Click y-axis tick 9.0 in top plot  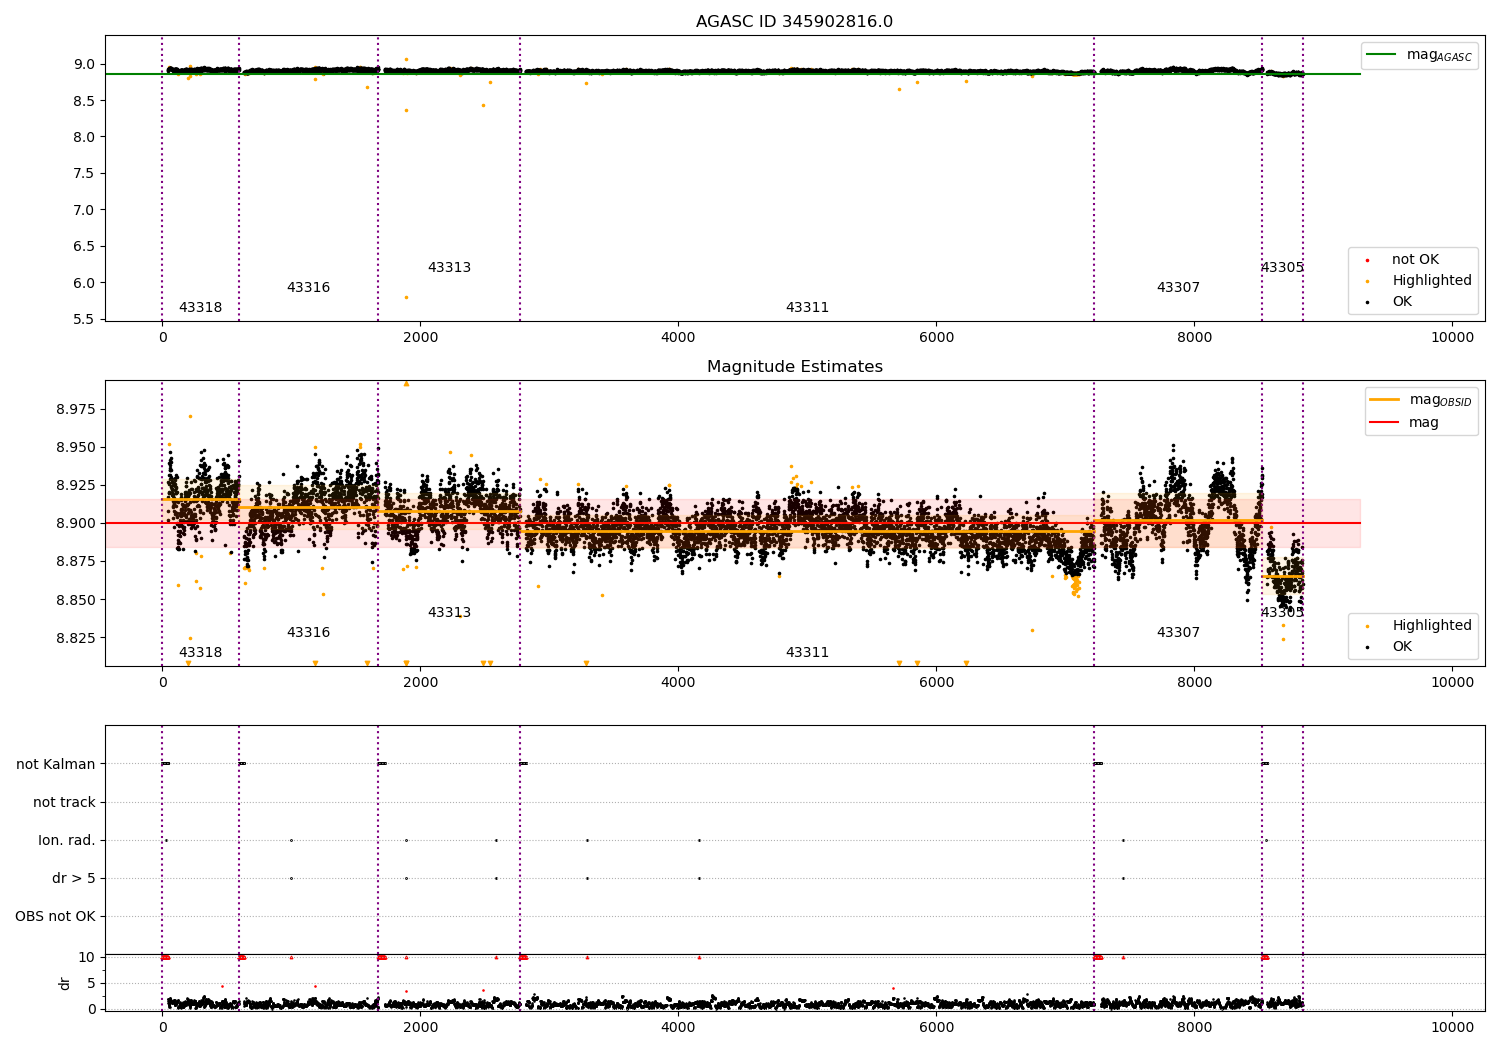point(85,64)
